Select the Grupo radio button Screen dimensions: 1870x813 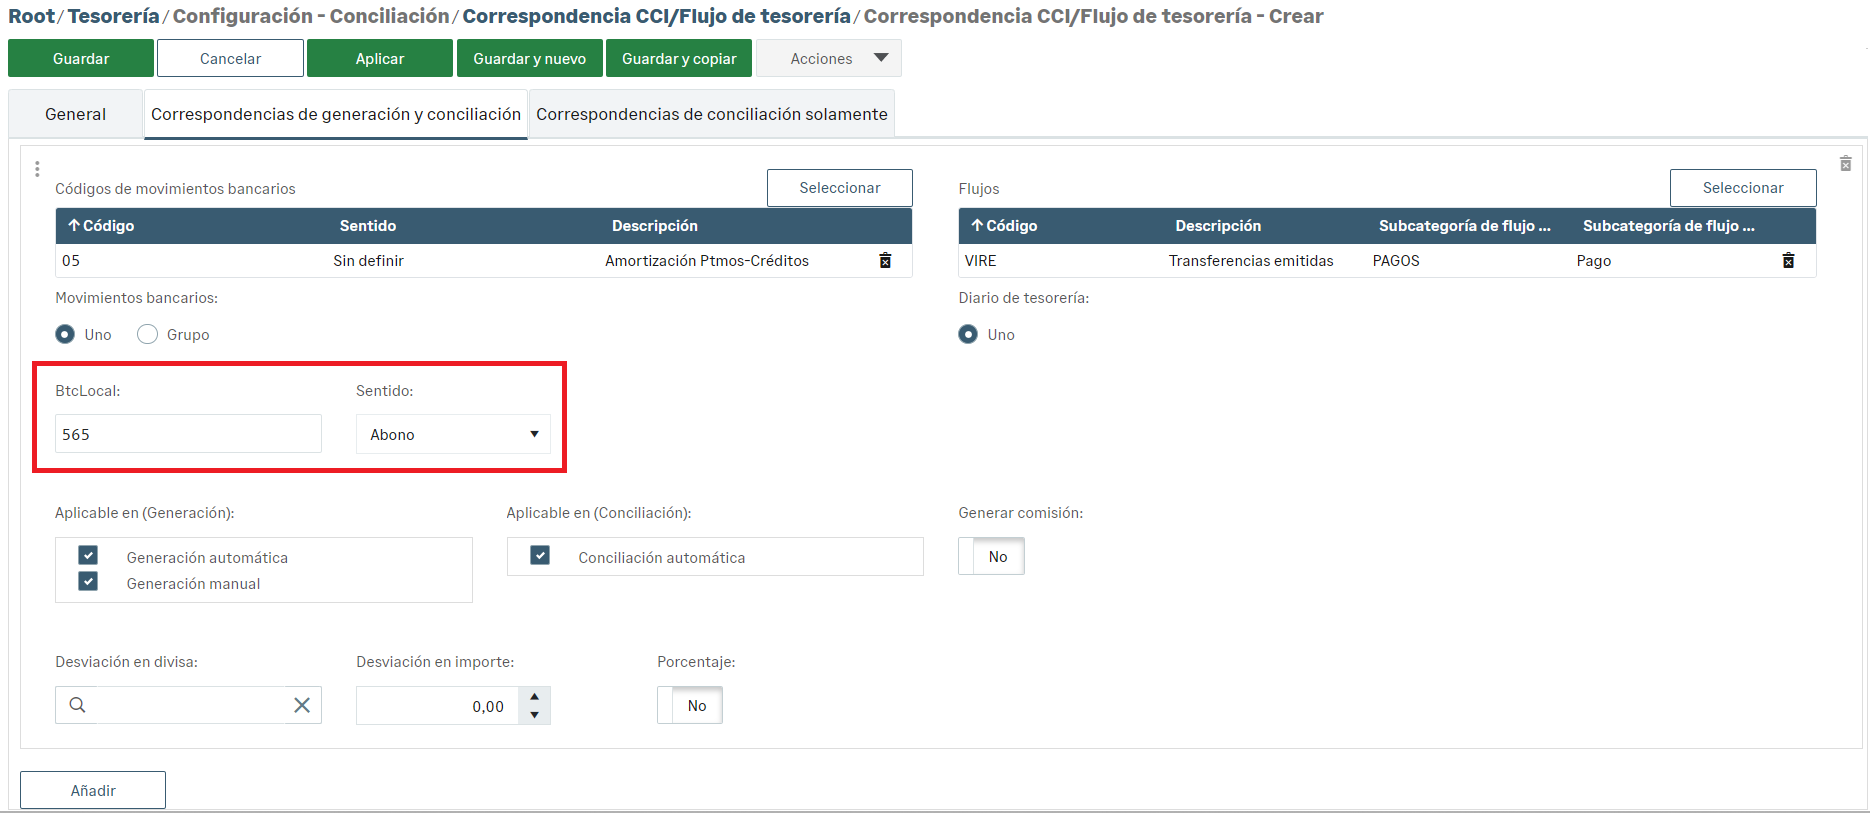[x=148, y=334]
